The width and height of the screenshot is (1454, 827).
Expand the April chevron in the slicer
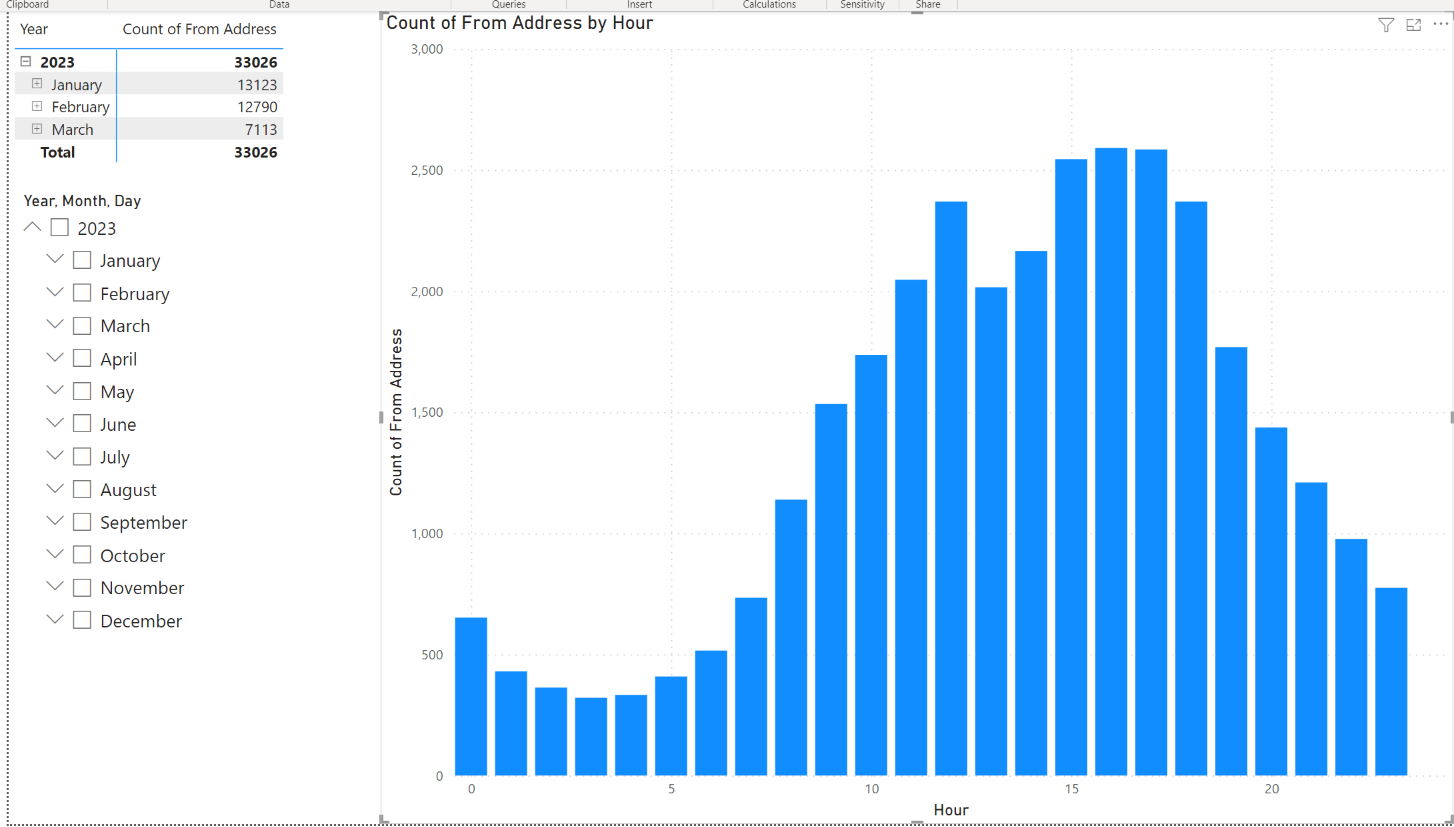click(55, 357)
